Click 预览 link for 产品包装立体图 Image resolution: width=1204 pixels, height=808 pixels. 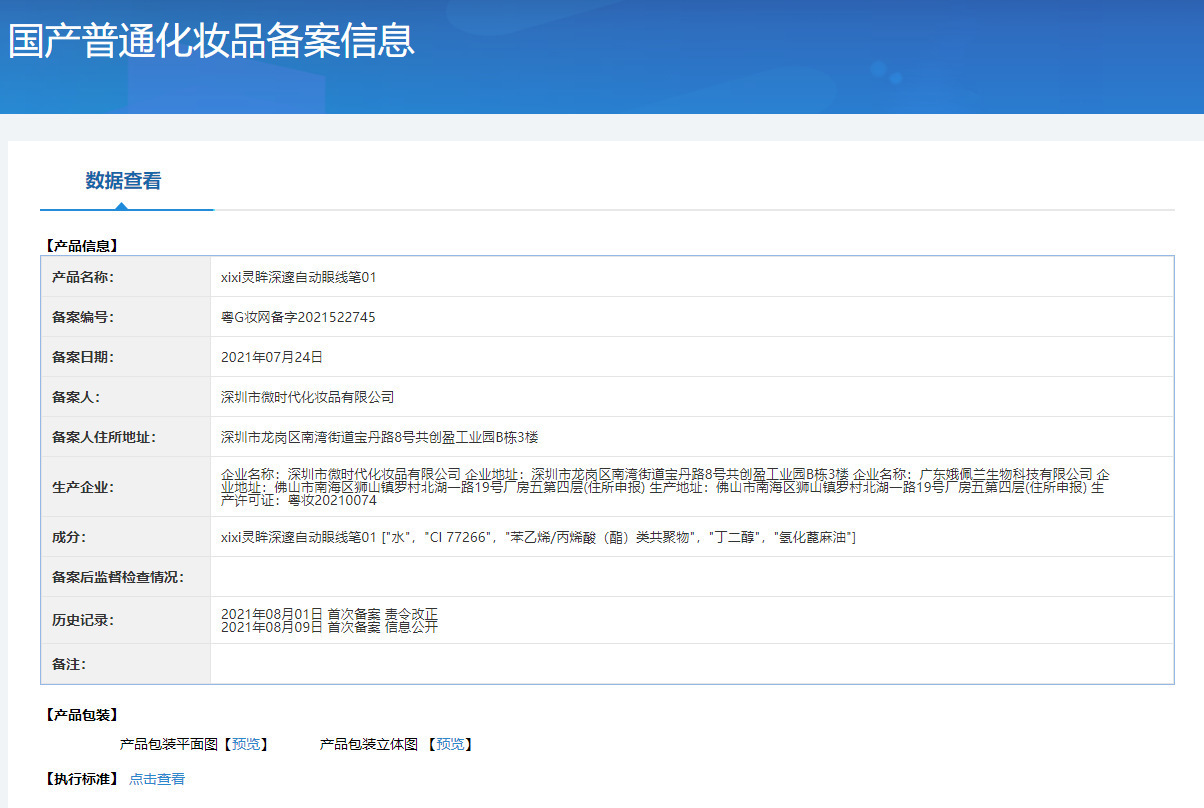click(449, 744)
